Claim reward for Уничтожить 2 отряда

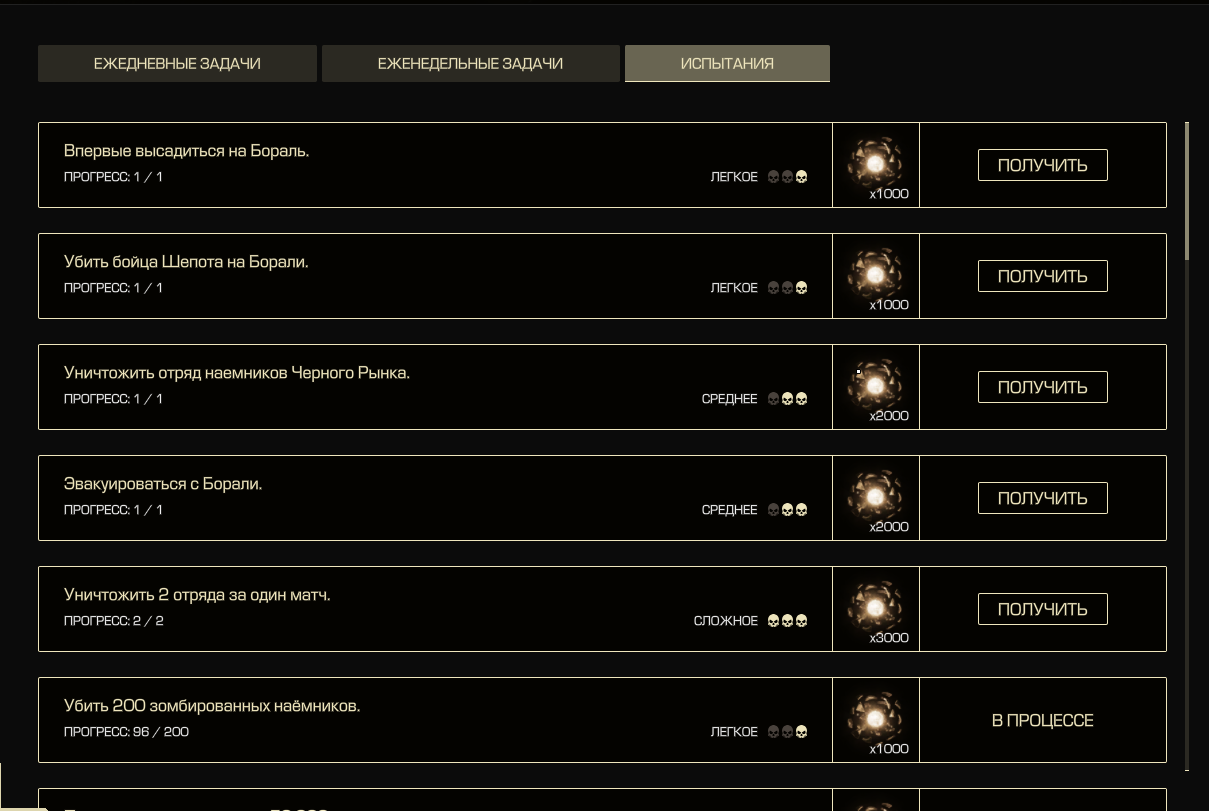coord(1042,609)
